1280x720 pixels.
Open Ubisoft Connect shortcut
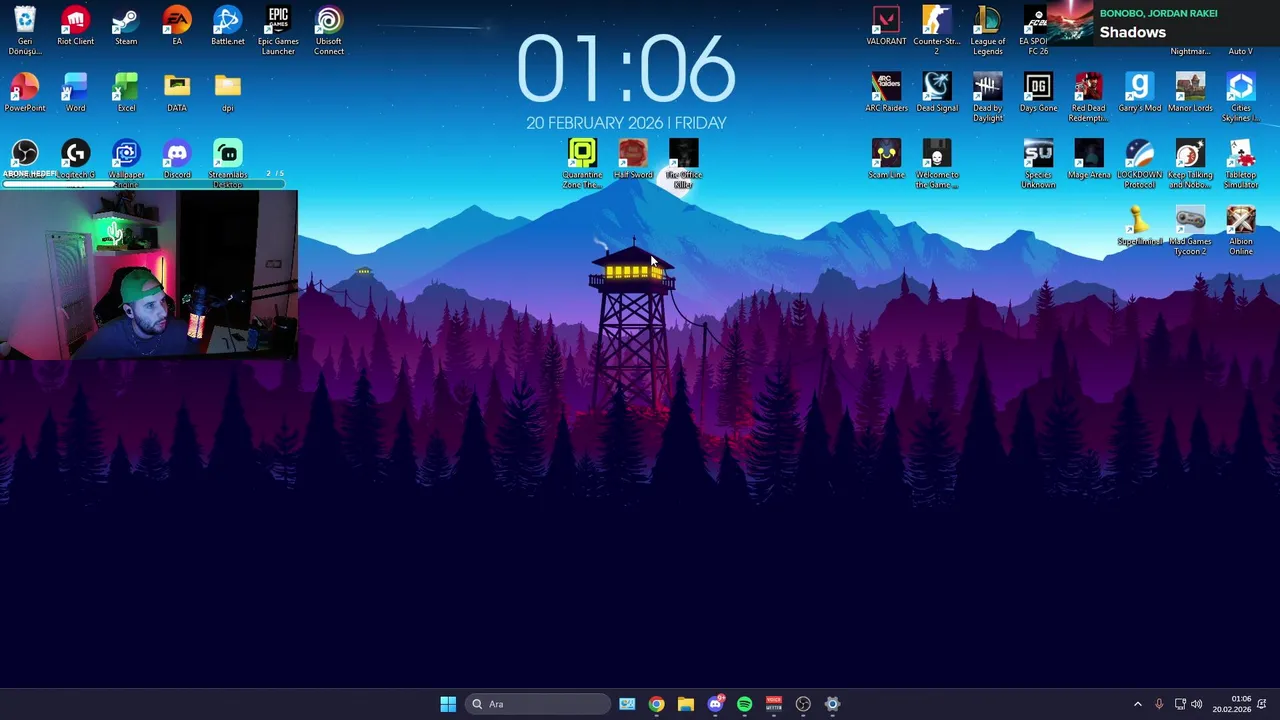tap(329, 30)
